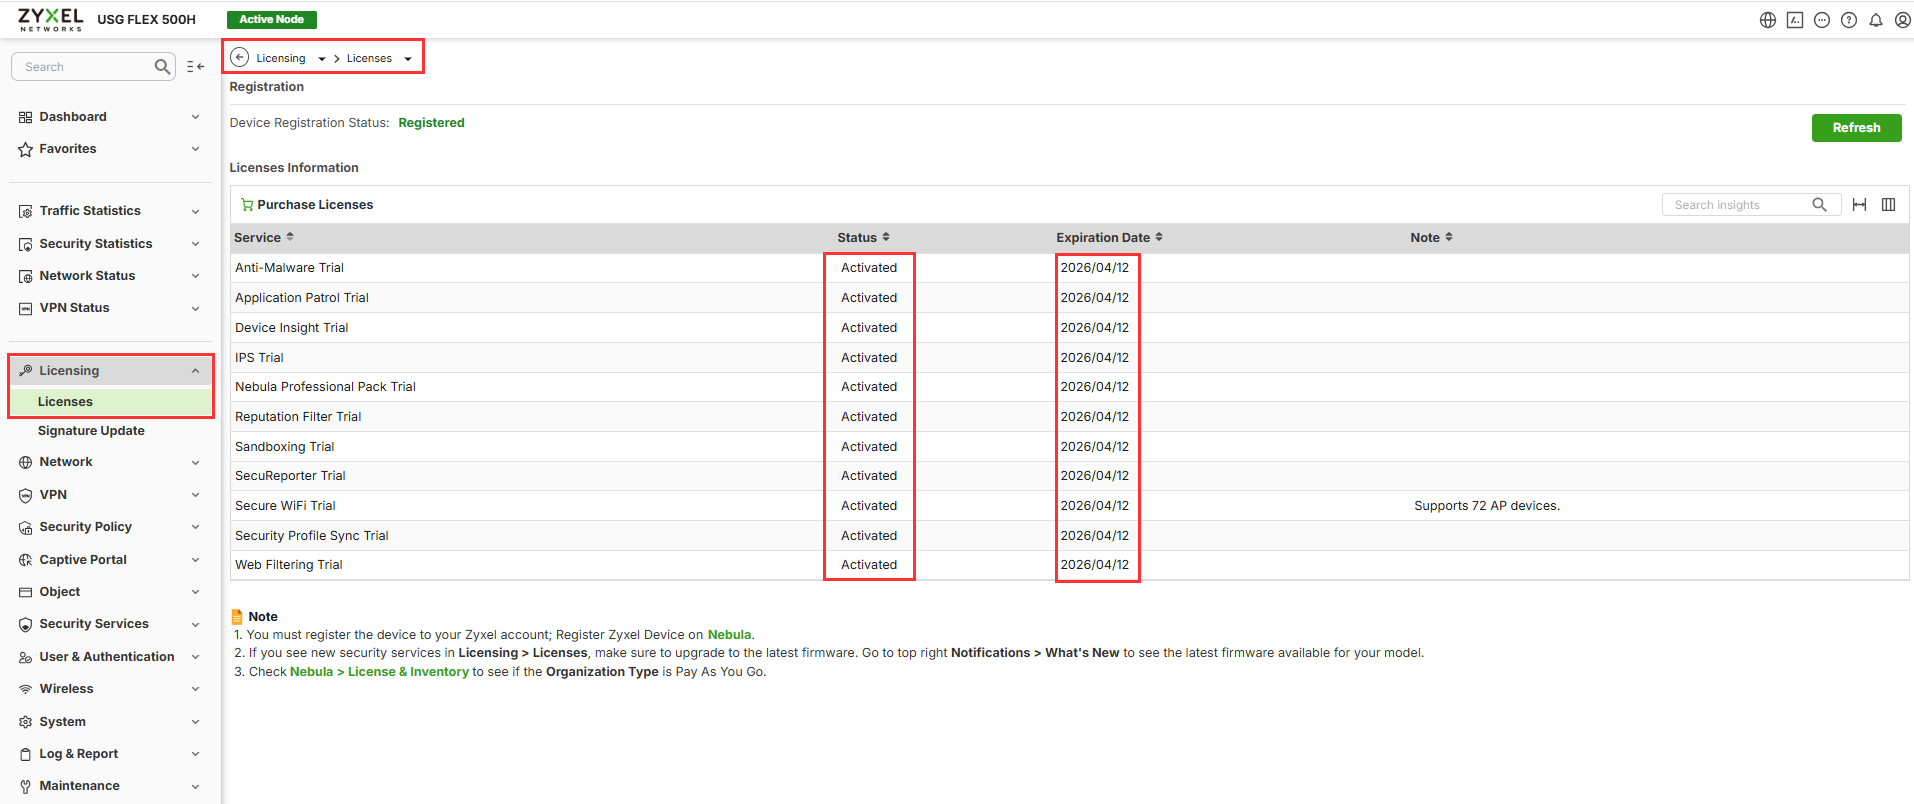Click the VPN Status icon

[x=26, y=308]
